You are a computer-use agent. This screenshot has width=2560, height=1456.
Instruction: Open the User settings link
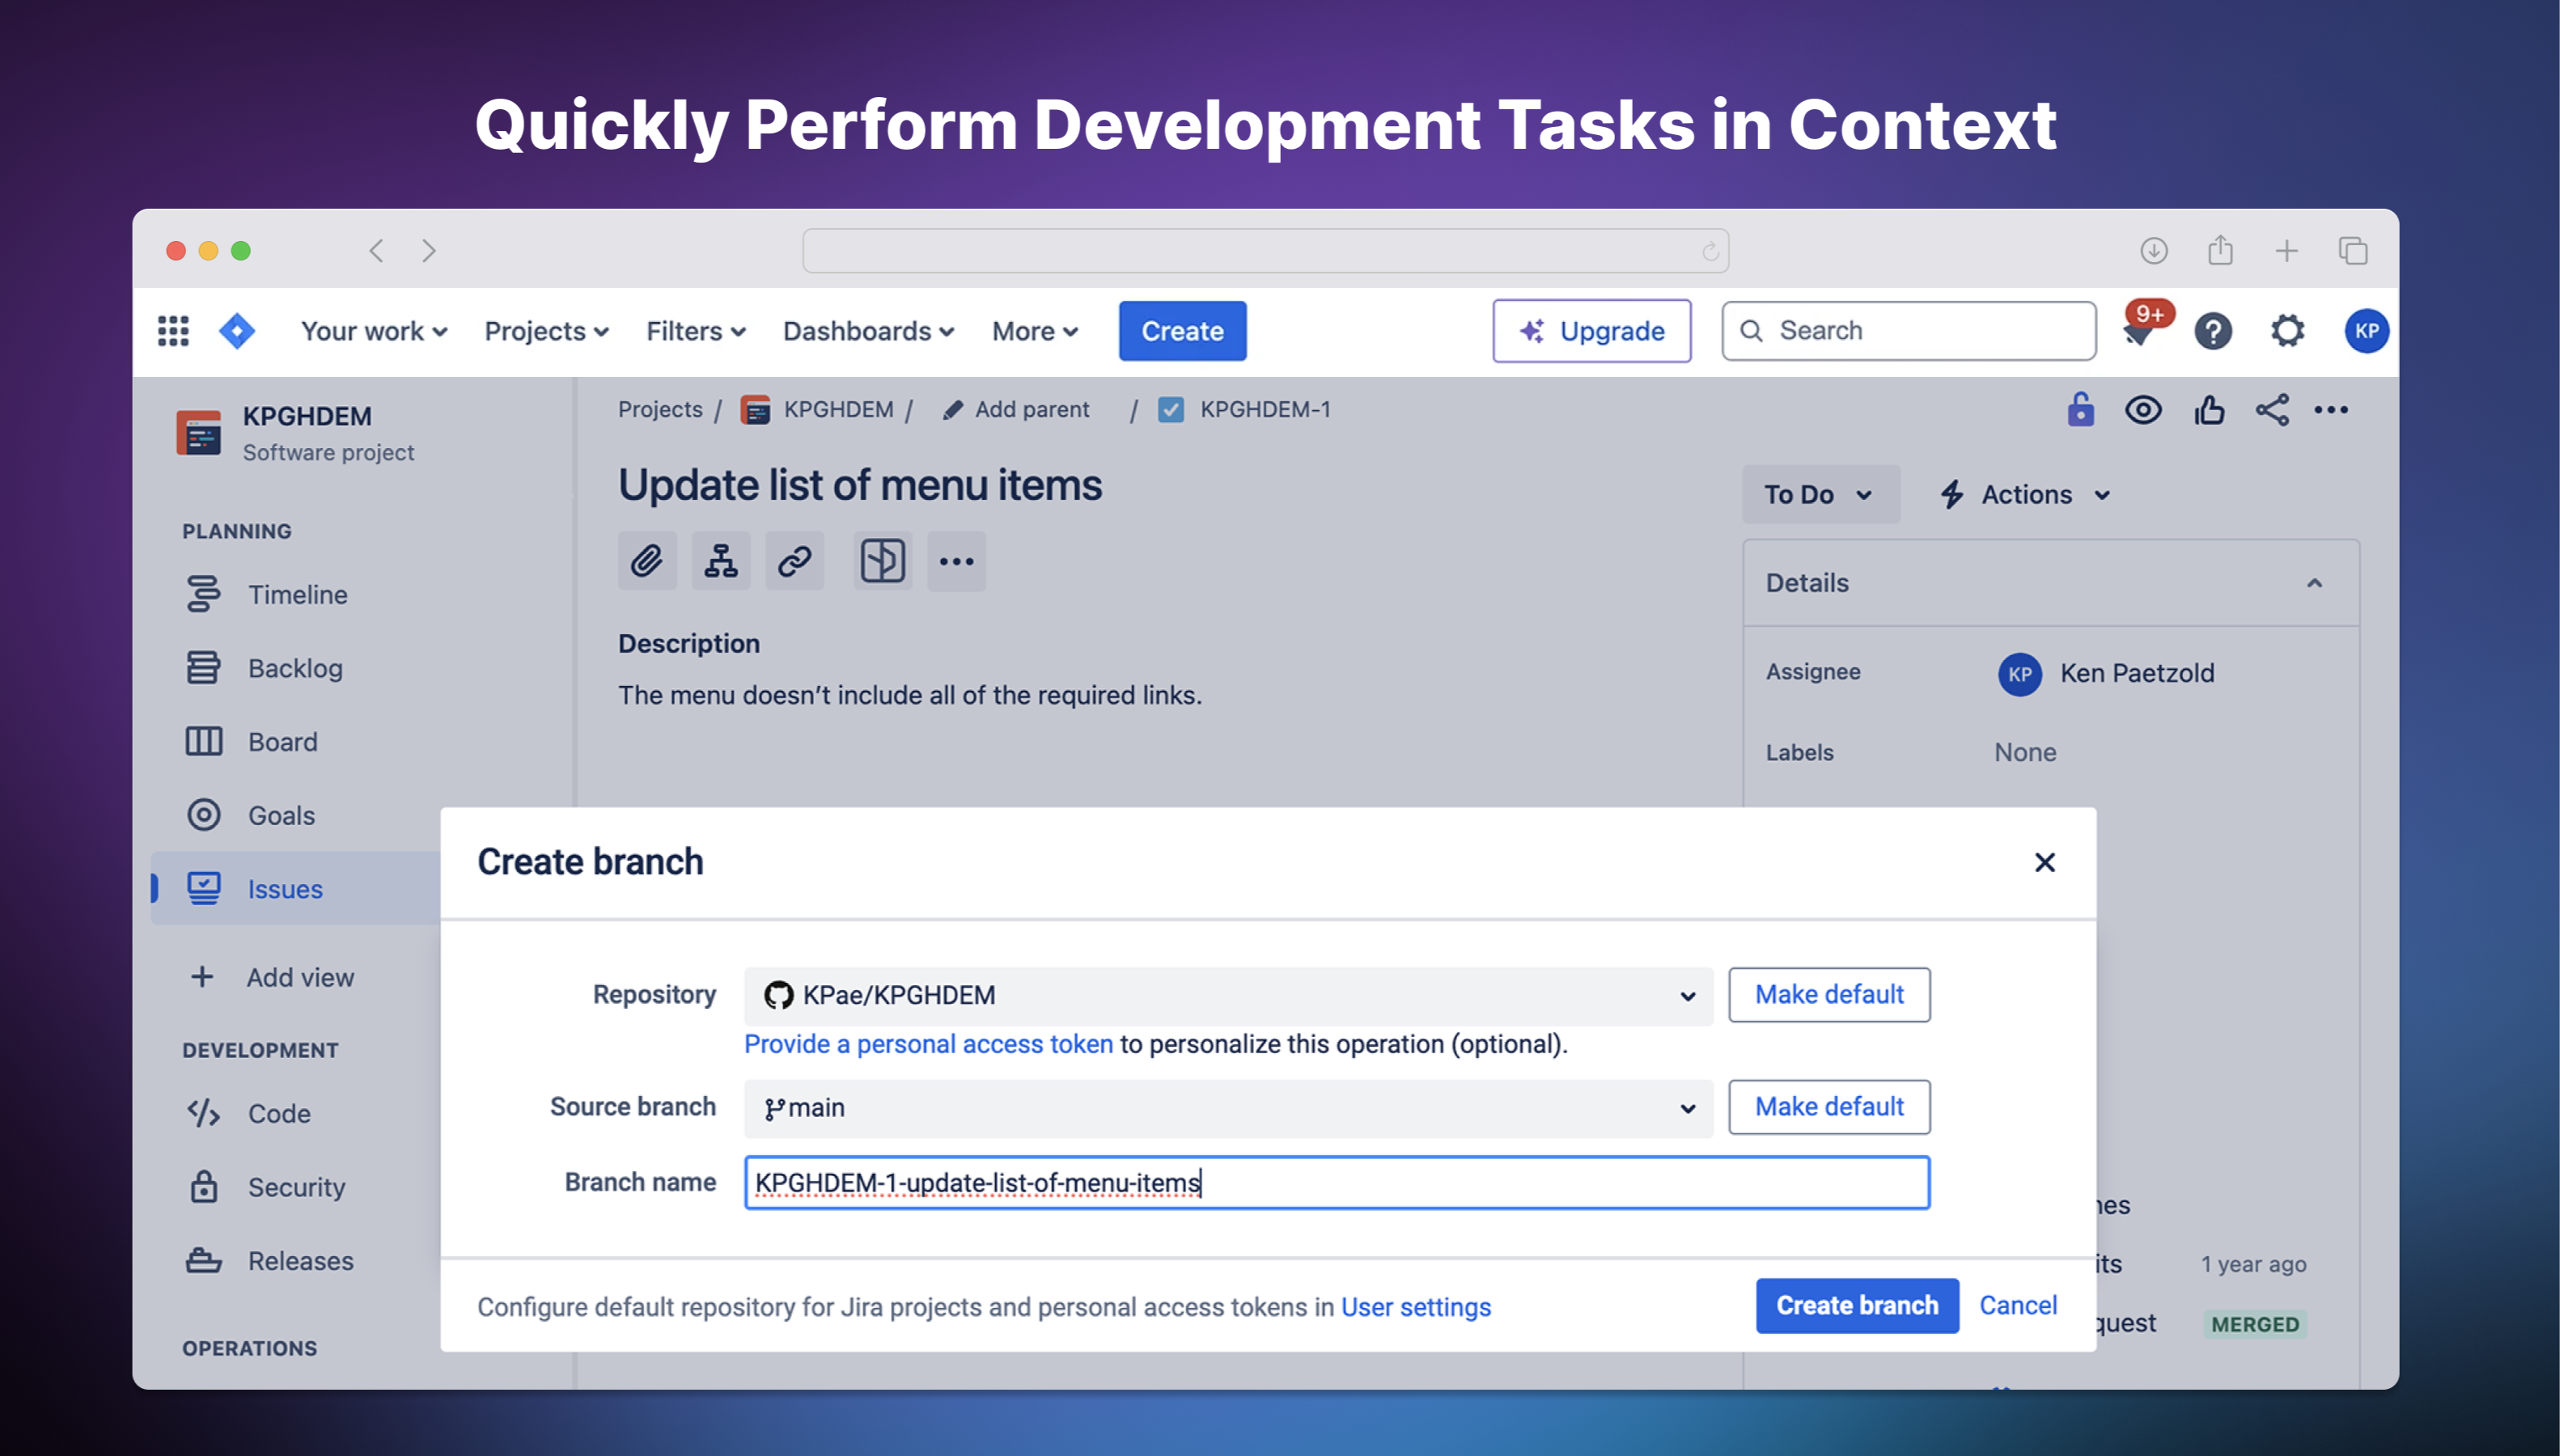[x=1415, y=1307]
